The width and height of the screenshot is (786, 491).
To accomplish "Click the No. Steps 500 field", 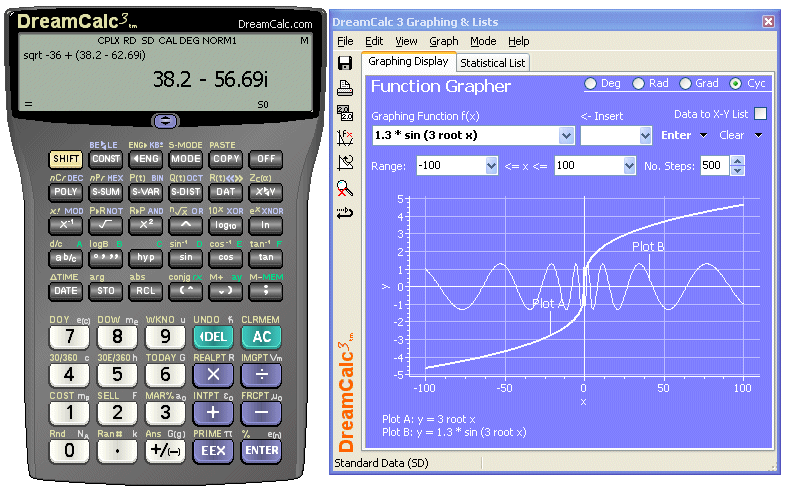I will (715, 166).
